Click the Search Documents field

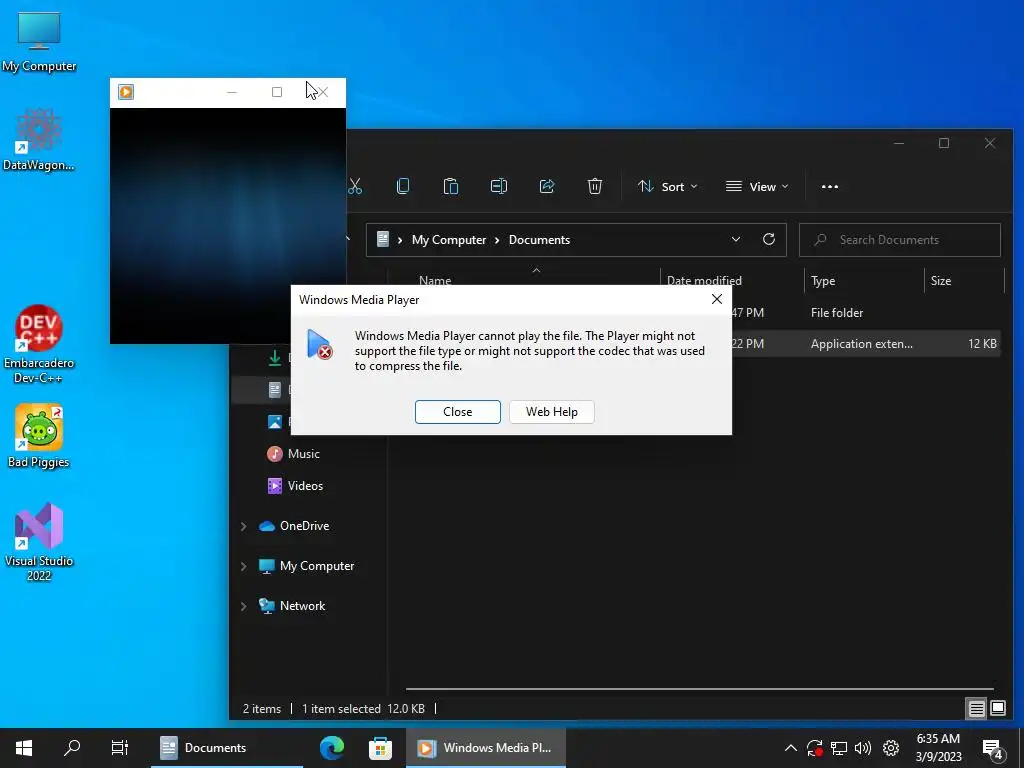click(x=900, y=240)
